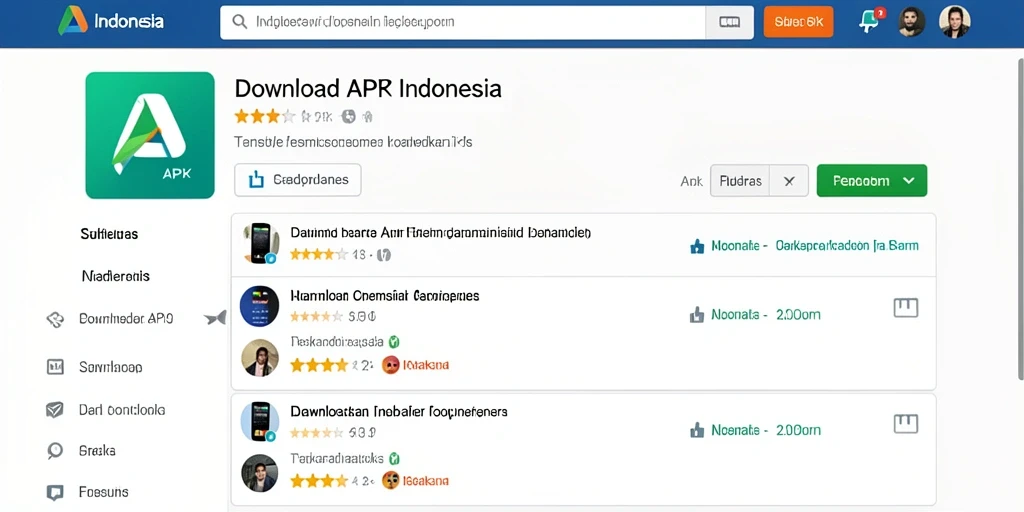Open Dawnloatkan Inebafer foopneteners result
Viewport: 1024px width, 512px height.
398,411
